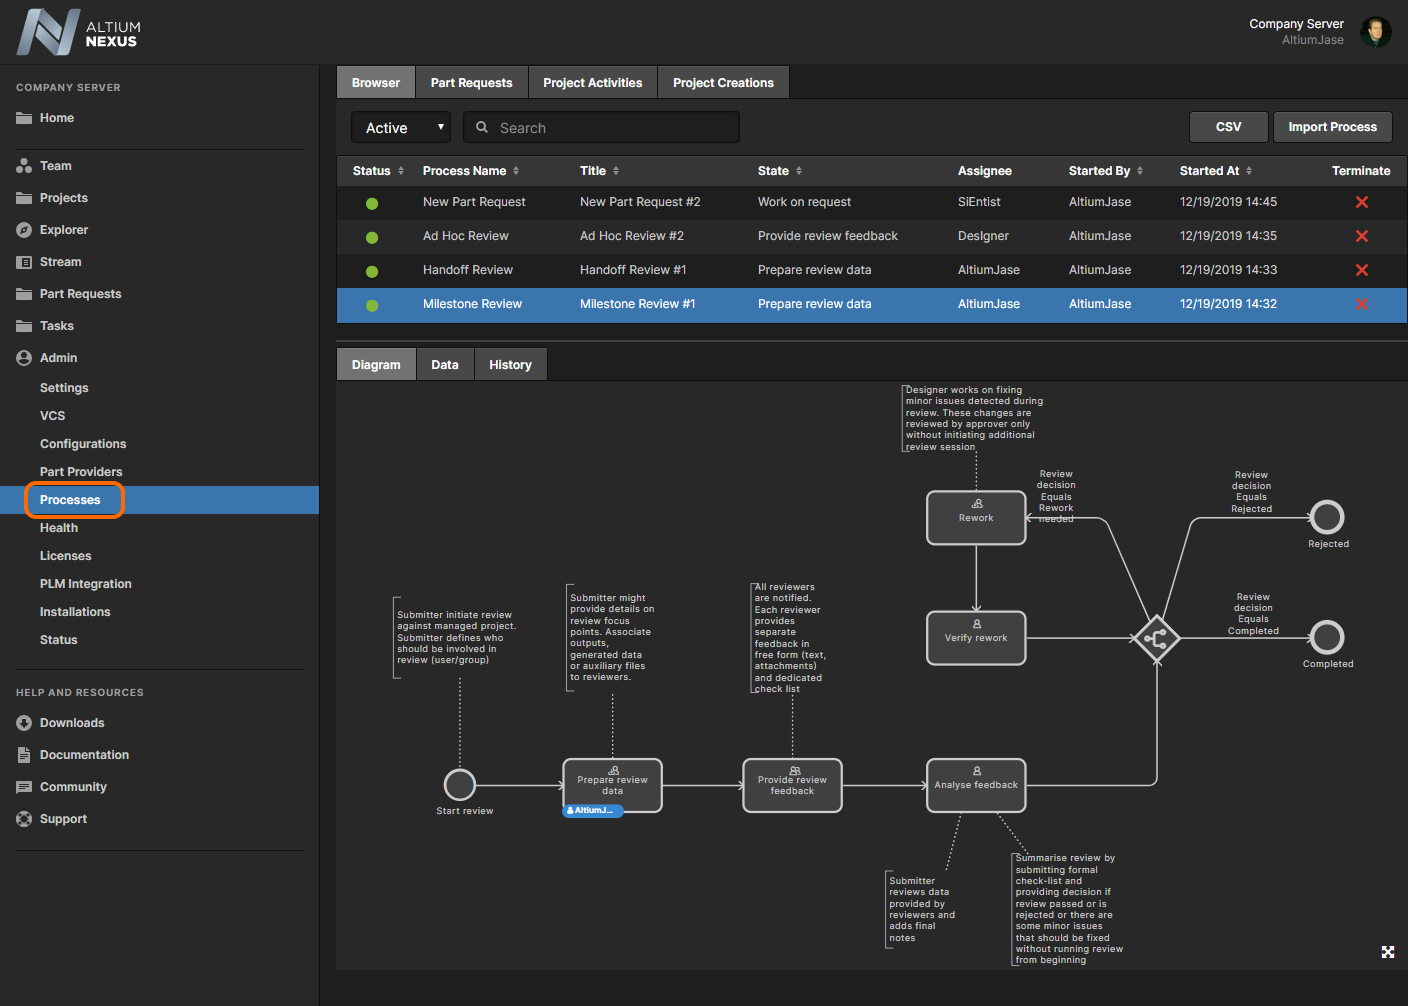Click the red X for Ad Hoc Review
The width and height of the screenshot is (1408, 1006).
[1361, 236]
